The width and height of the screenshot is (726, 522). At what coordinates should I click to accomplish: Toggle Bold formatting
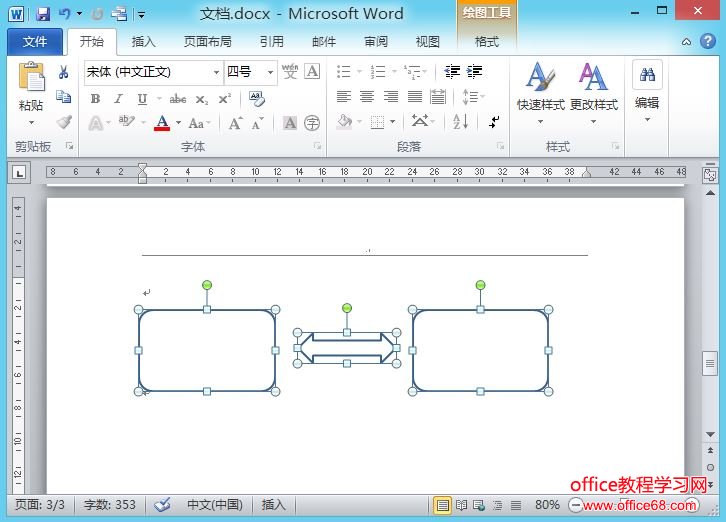(x=95, y=99)
